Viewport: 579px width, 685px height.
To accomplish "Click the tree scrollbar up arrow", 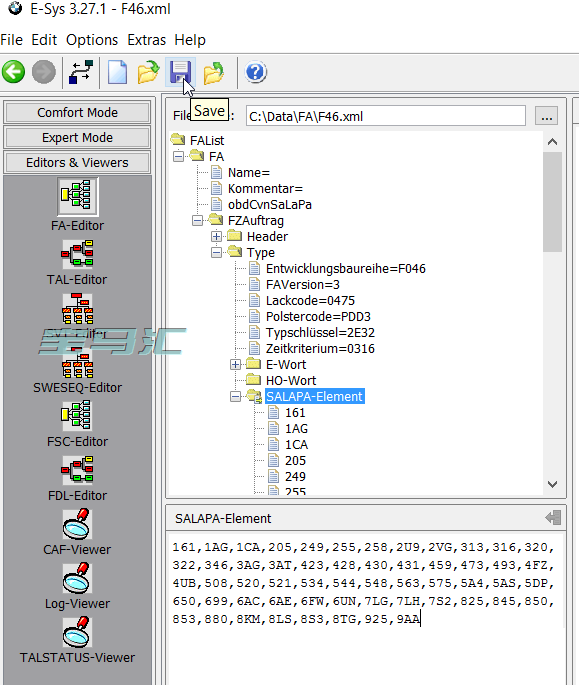I will pos(552,142).
